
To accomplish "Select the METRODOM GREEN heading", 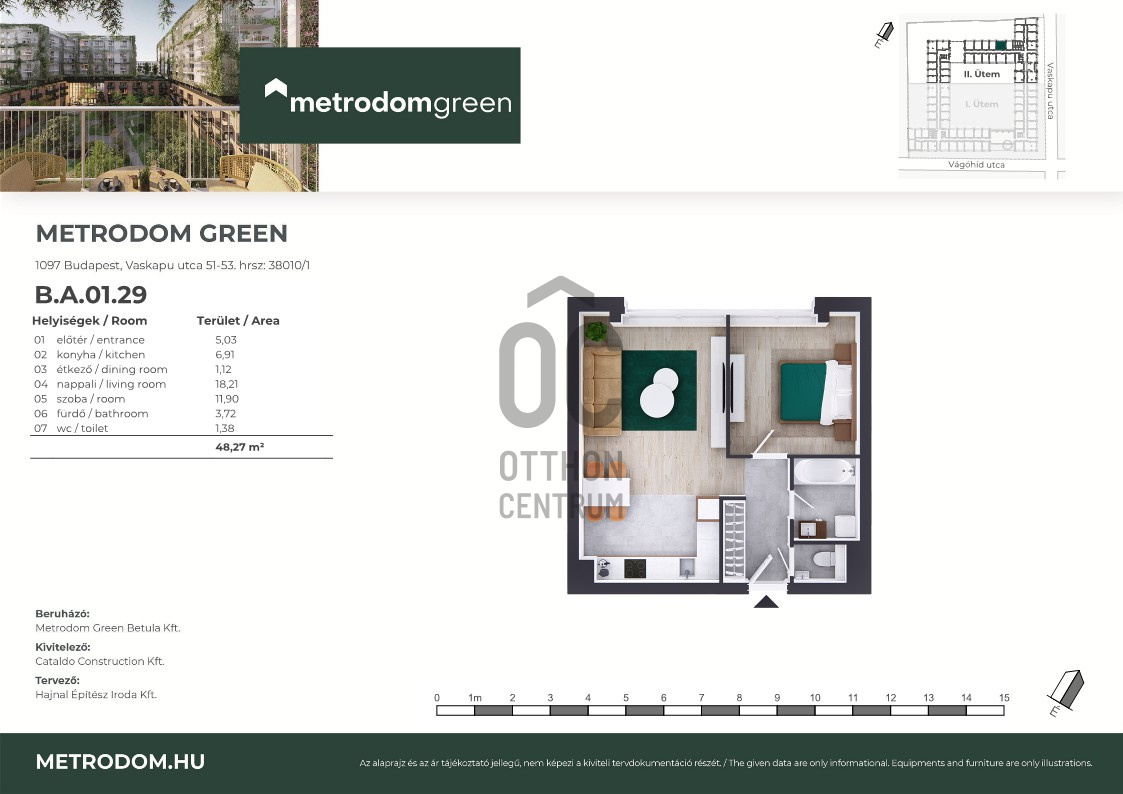I will 162,233.
